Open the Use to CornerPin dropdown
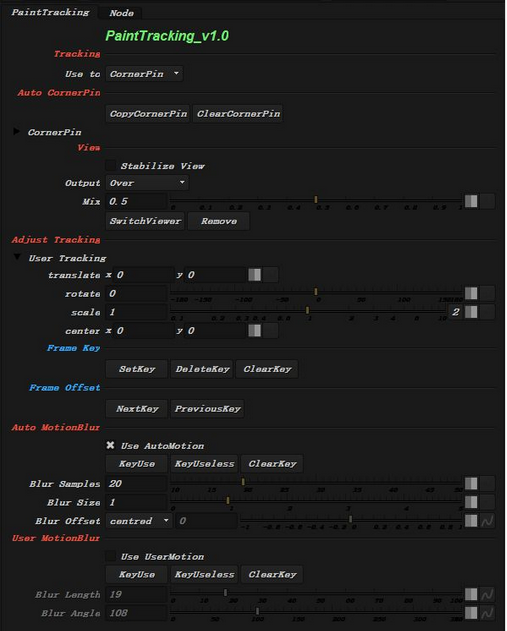The height and width of the screenshot is (631, 507). click(144, 74)
